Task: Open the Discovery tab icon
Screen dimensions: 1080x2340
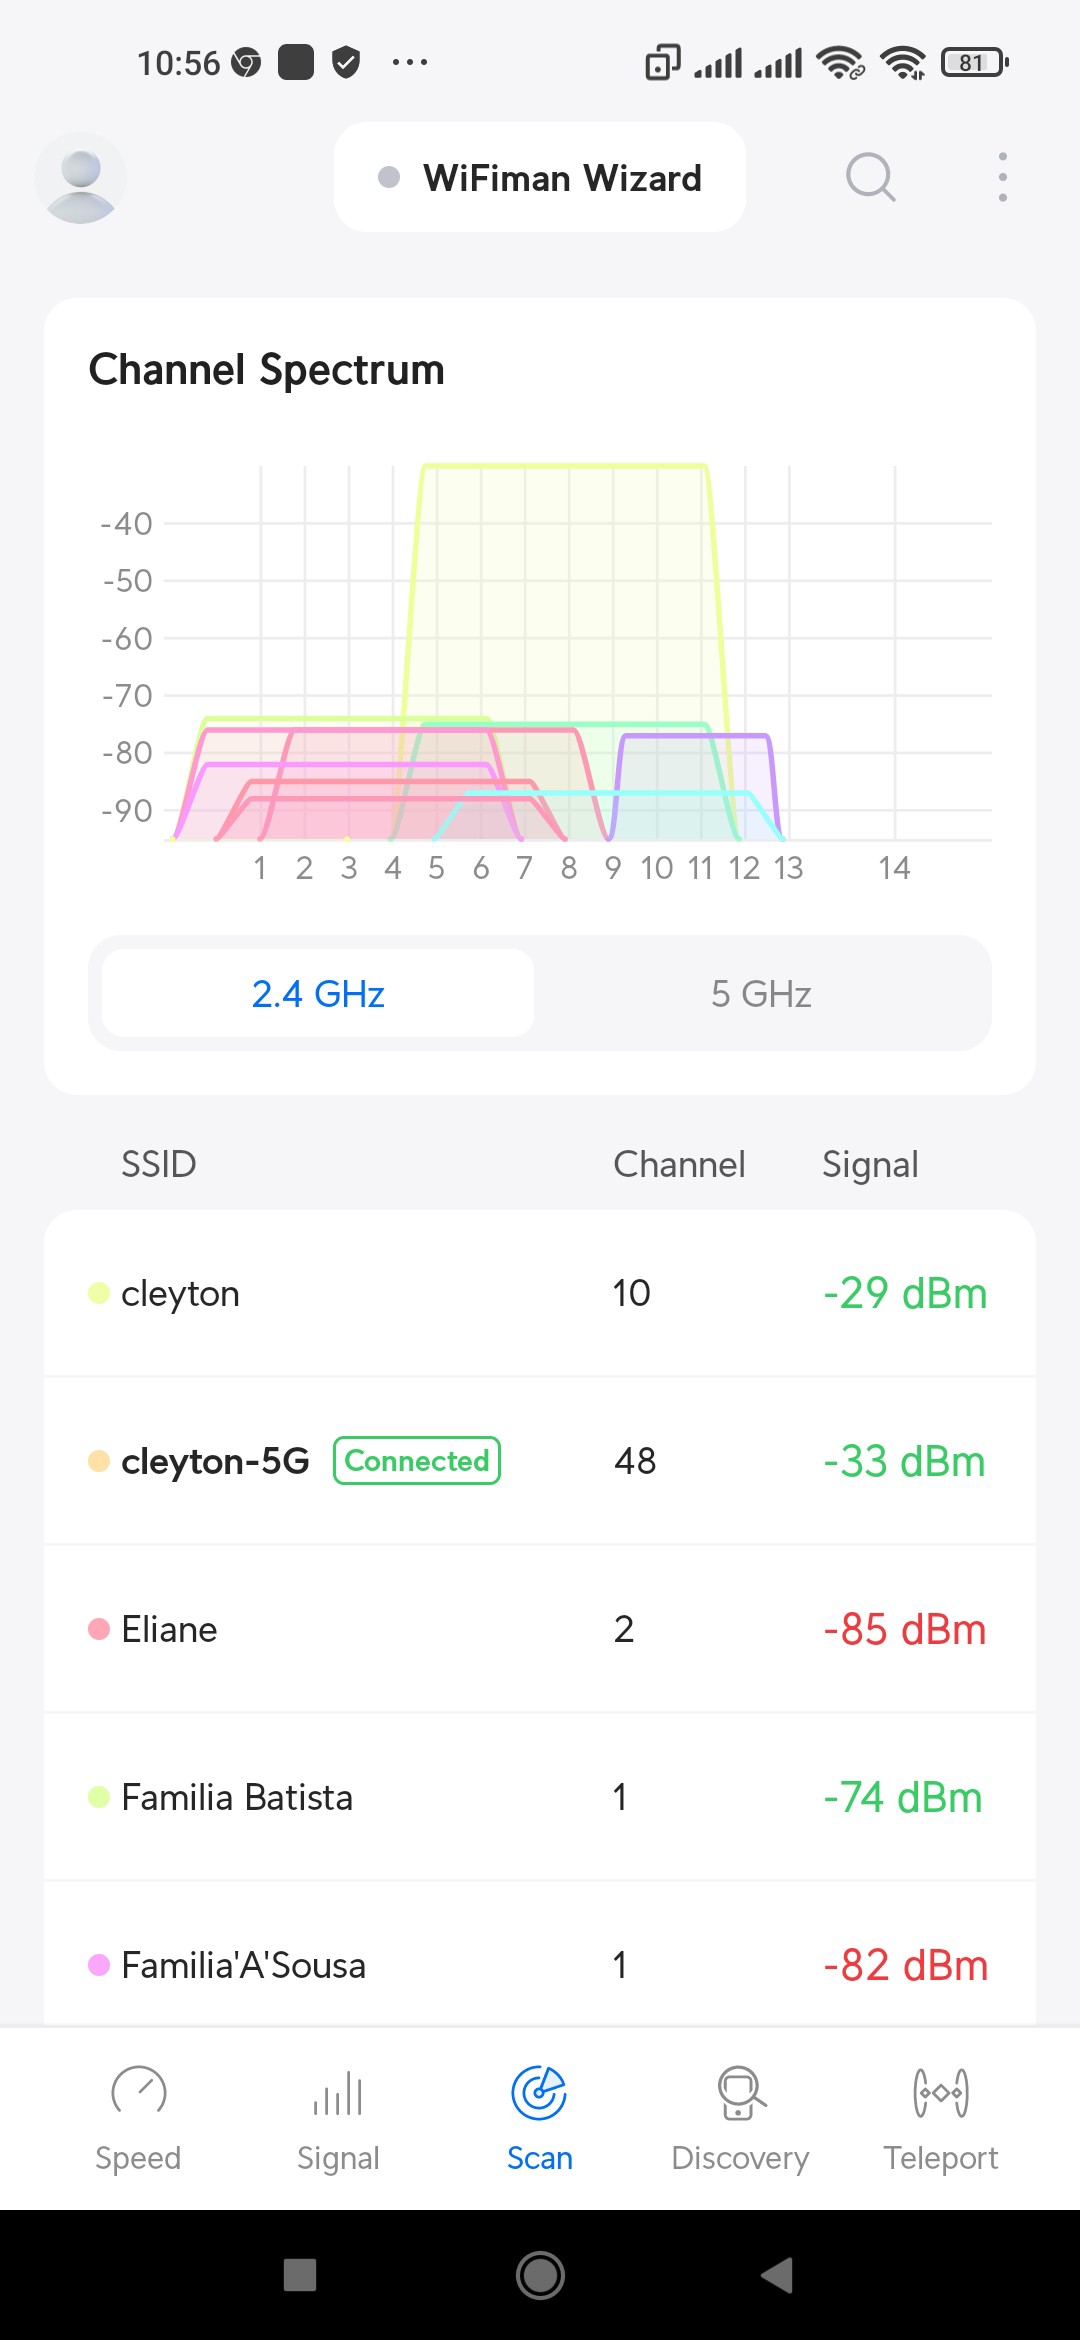Action: (740, 2092)
